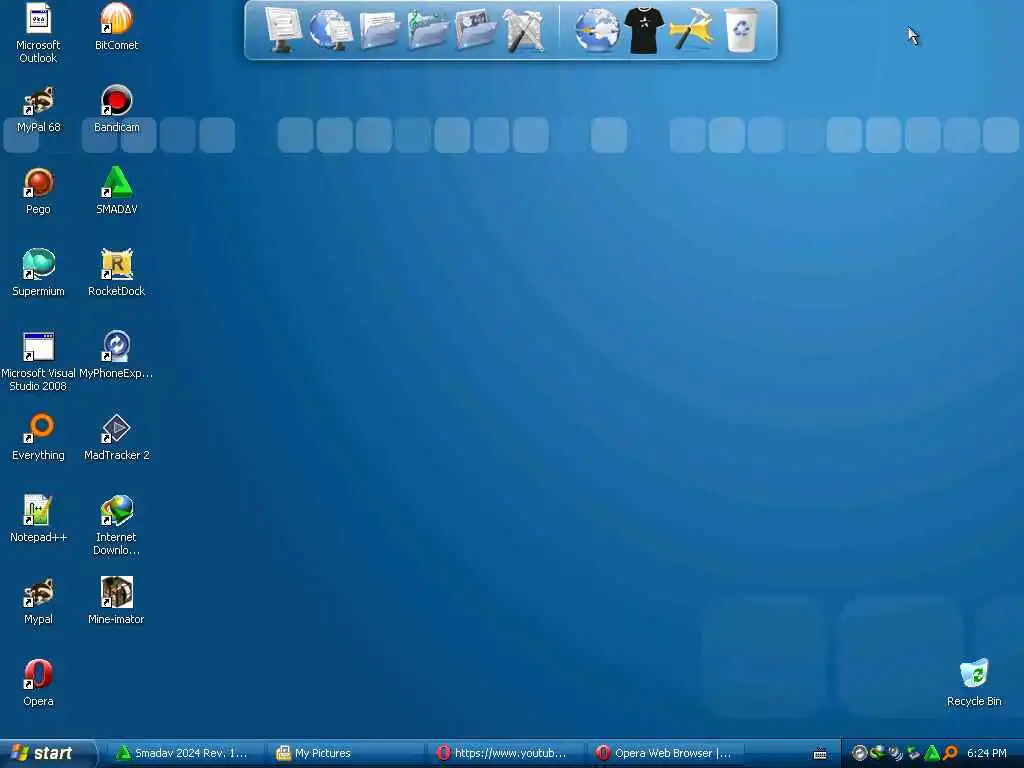Select the Bandicam recorder shortcut
This screenshot has height=768, width=1024.
116,109
